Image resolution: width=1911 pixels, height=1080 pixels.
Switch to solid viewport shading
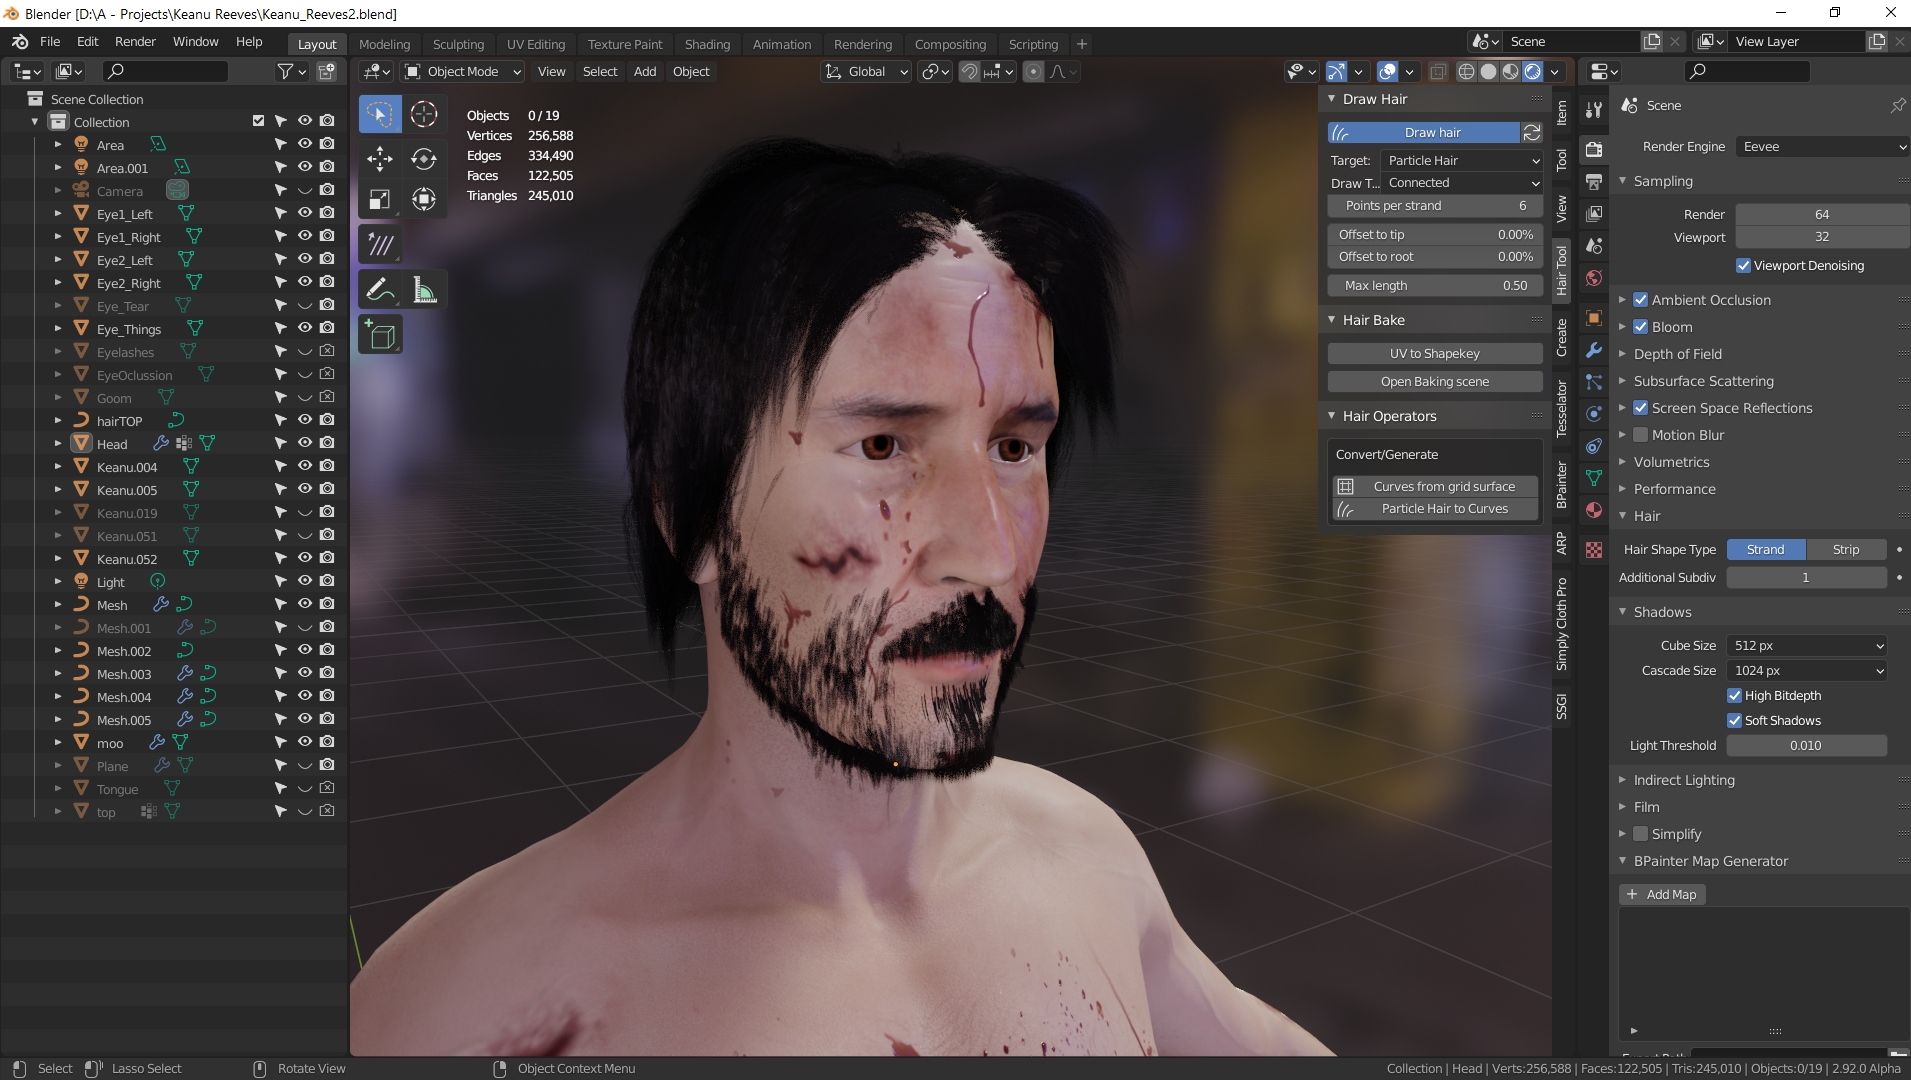coord(1488,71)
